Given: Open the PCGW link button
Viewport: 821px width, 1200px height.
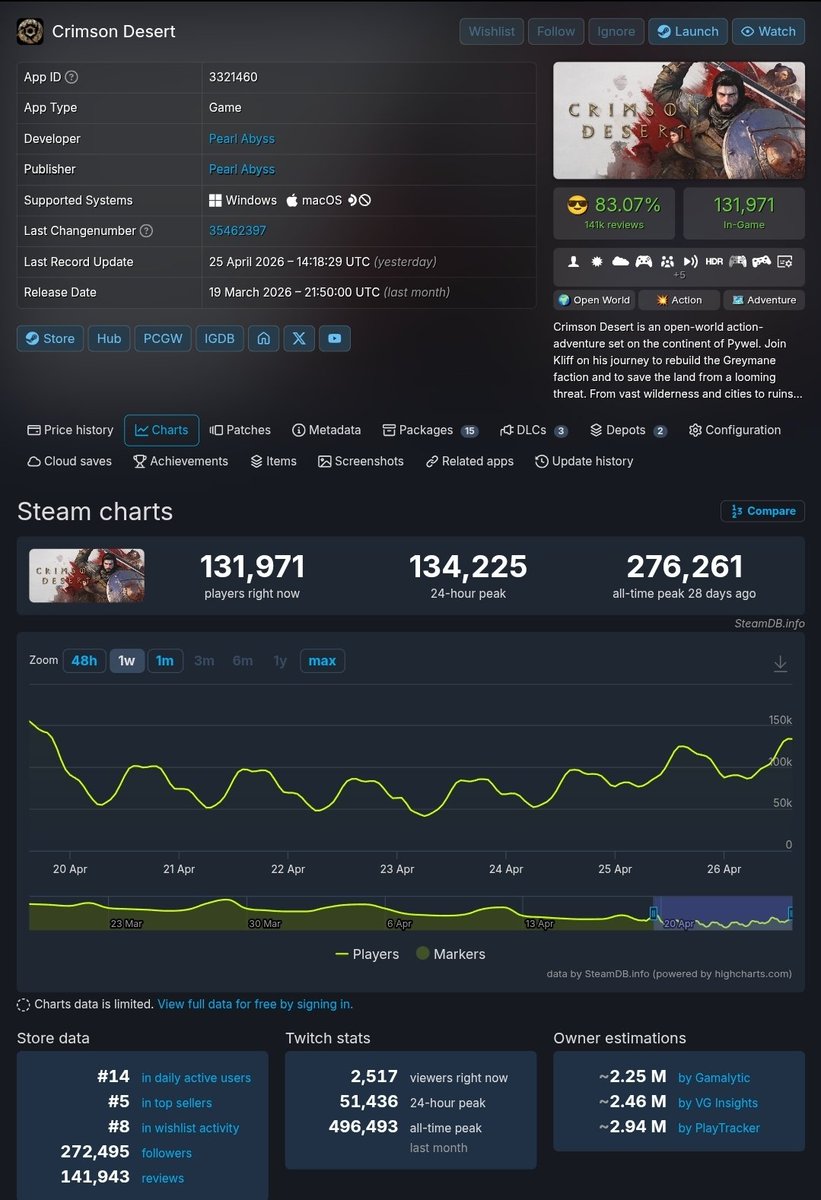Looking at the screenshot, I should [163, 338].
